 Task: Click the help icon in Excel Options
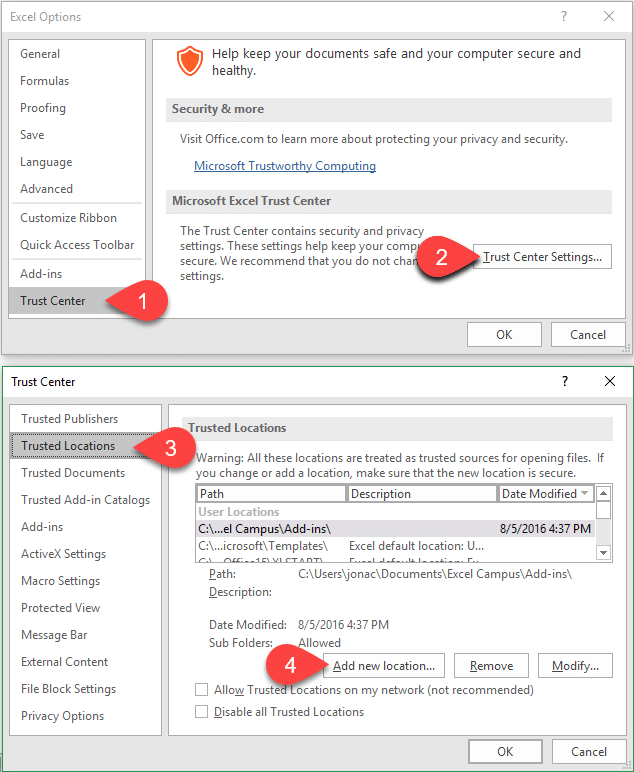point(565,16)
